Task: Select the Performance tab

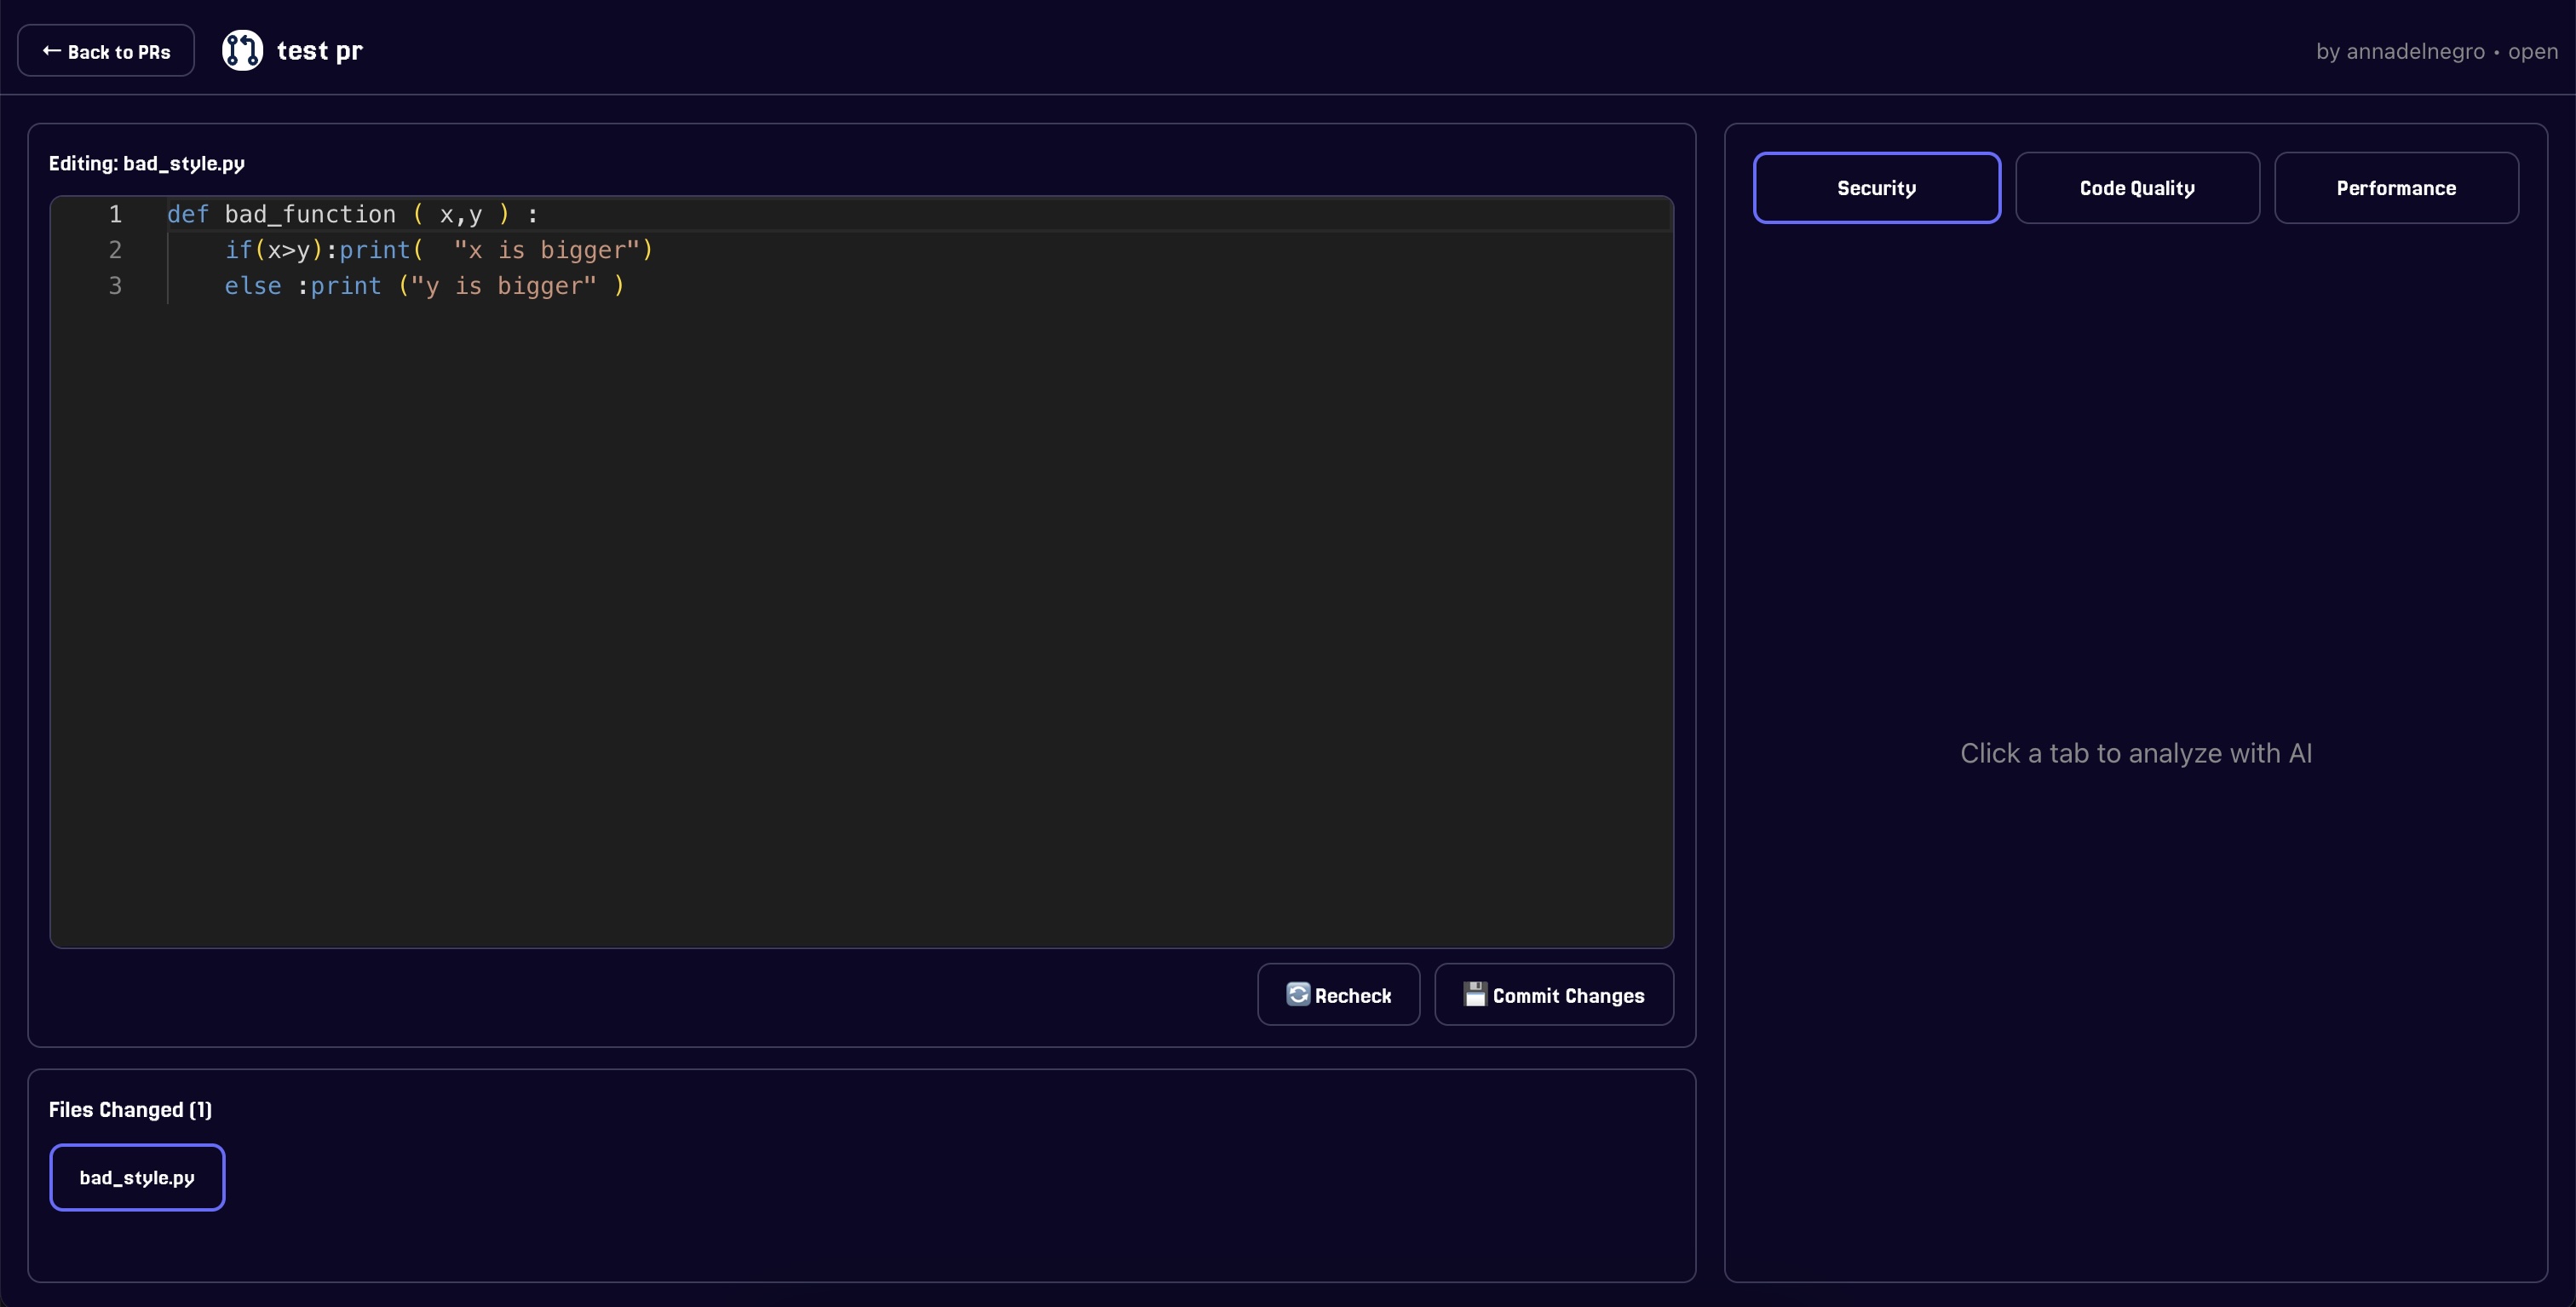Action: tap(2395, 188)
